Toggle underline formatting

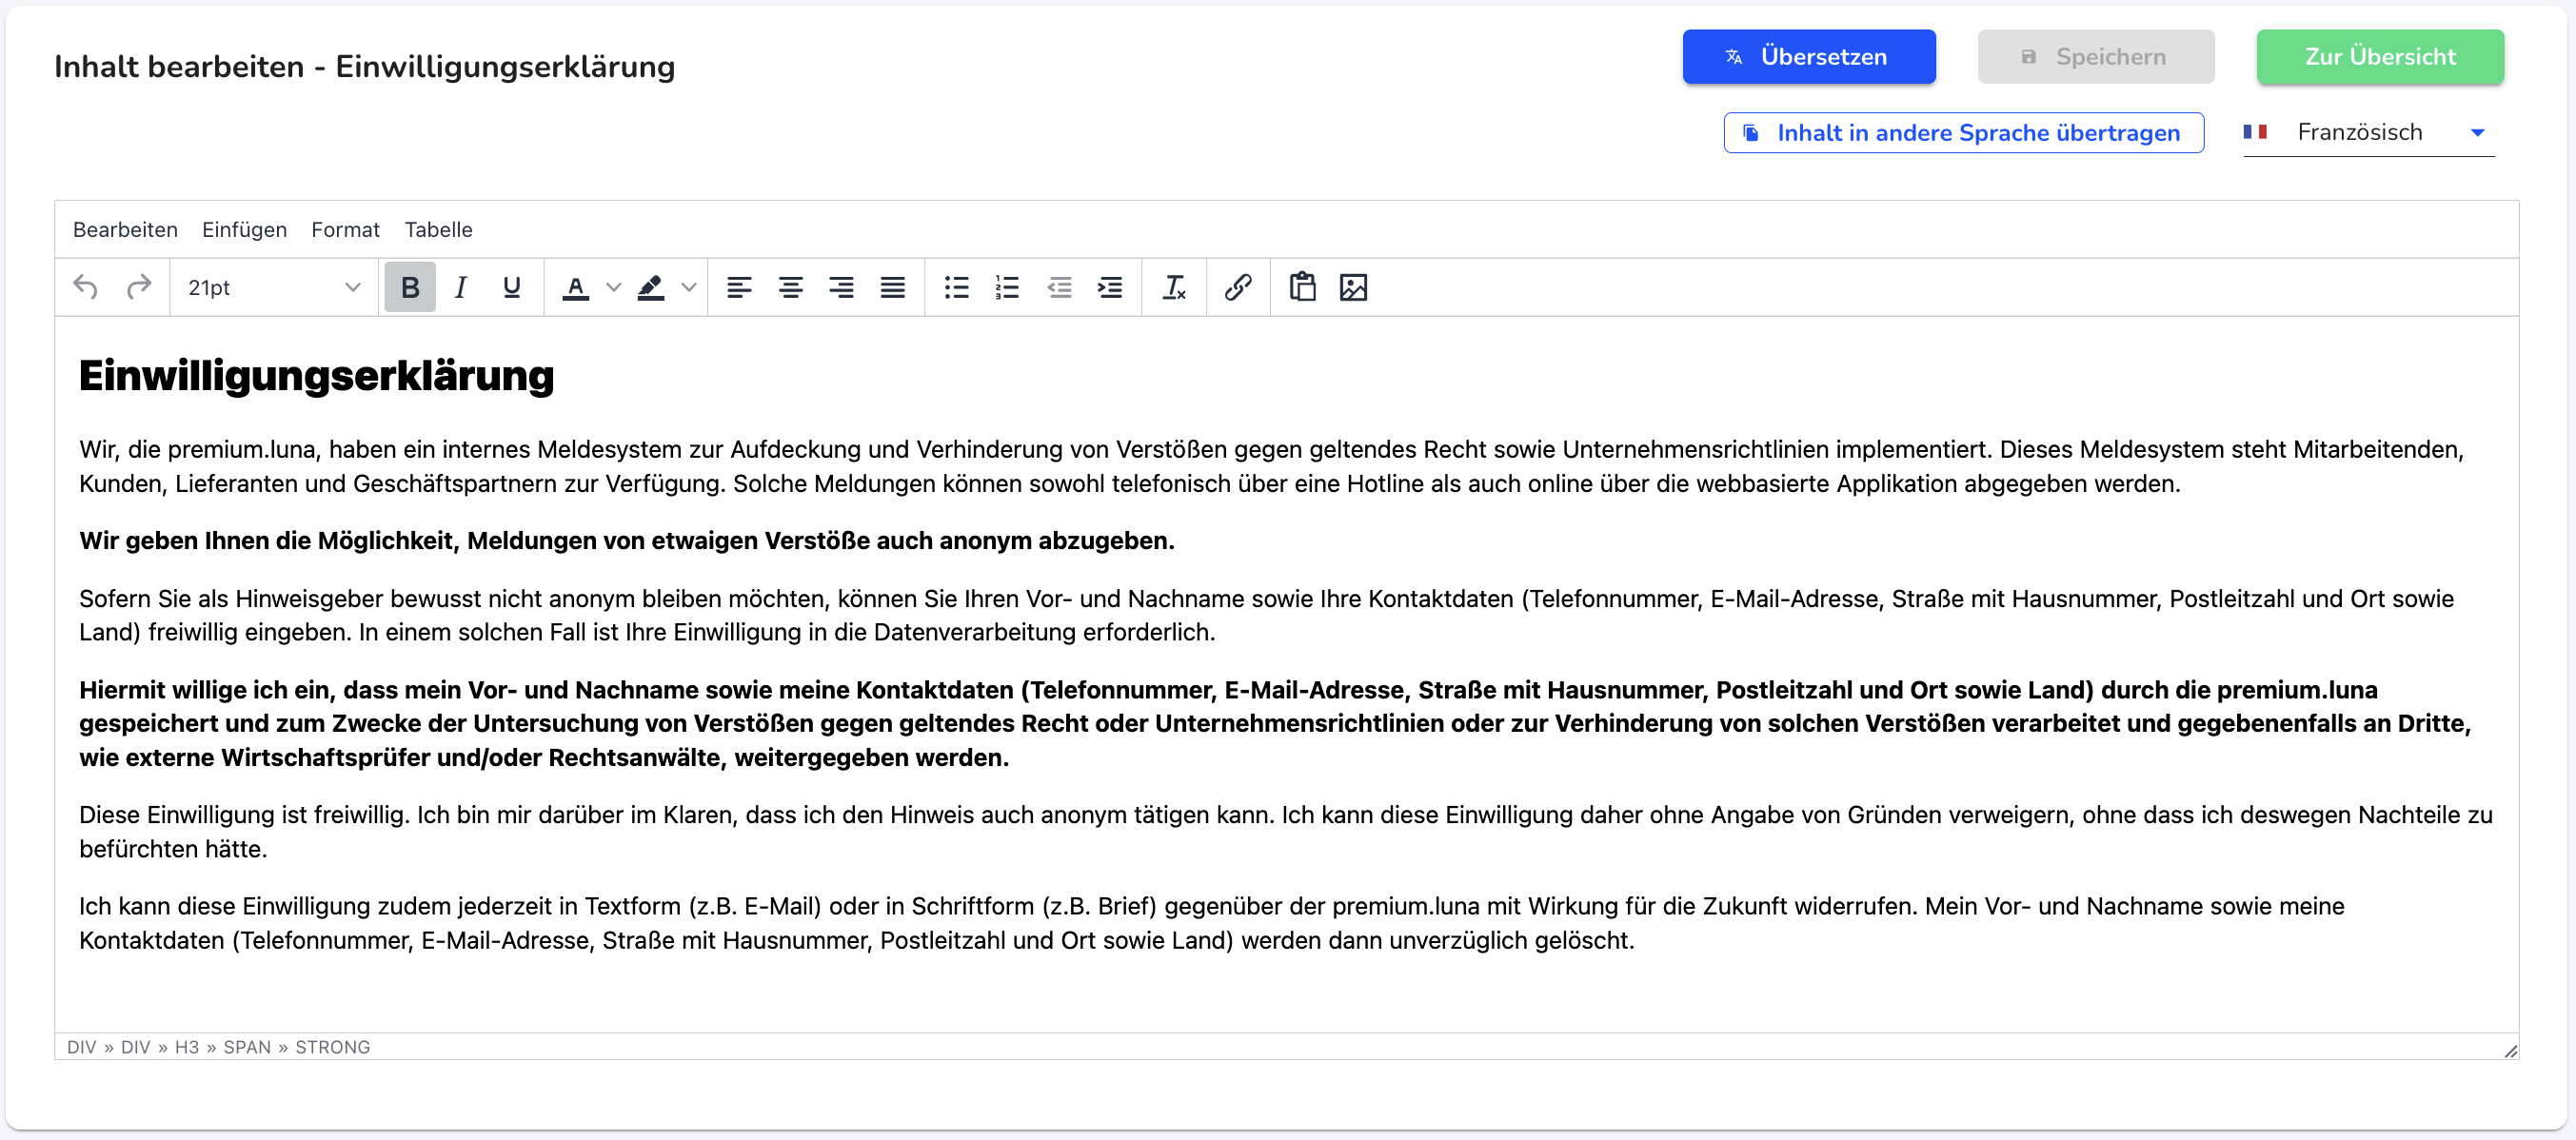[x=512, y=288]
